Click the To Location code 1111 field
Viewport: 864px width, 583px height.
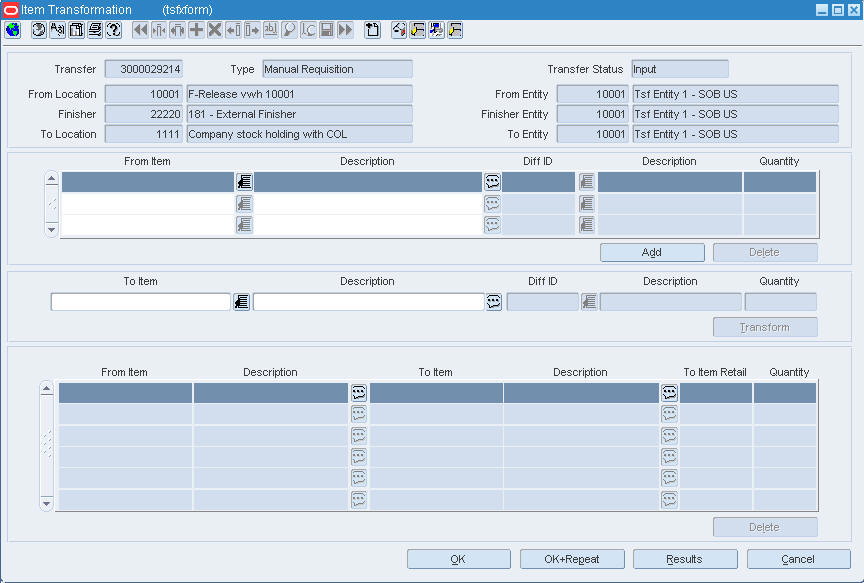pyautogui.click(x=143, y=134)
